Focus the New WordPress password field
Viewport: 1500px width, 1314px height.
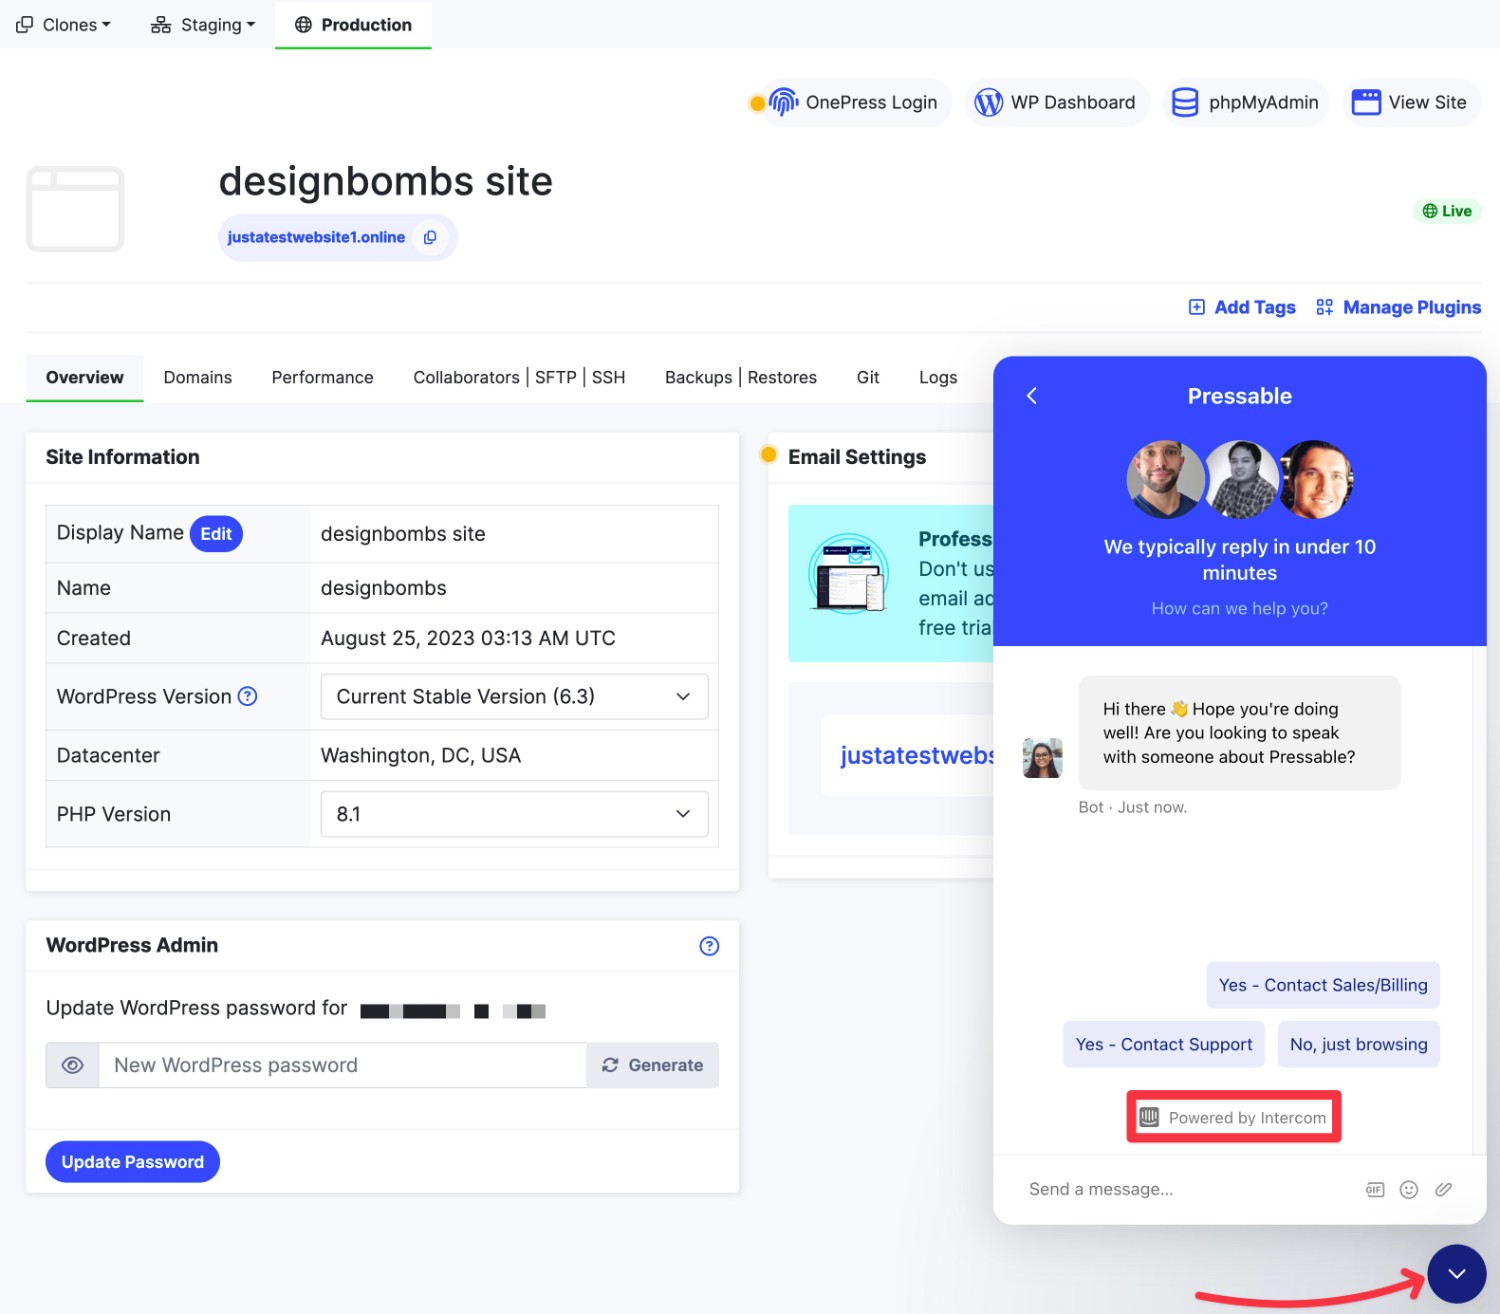342,1065
